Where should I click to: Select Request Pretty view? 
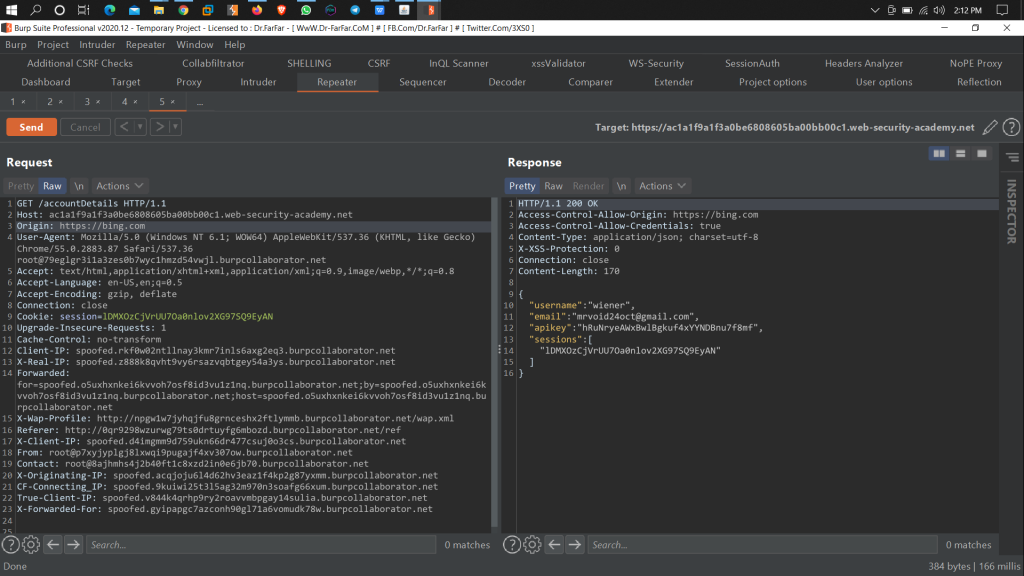point(21,186)
